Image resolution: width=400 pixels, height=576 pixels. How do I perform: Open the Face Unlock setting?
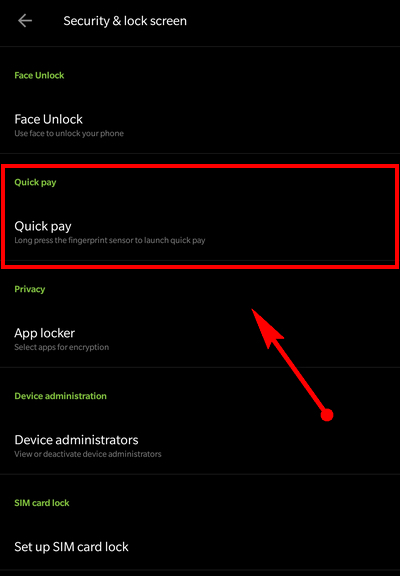[x=200, y=126]
